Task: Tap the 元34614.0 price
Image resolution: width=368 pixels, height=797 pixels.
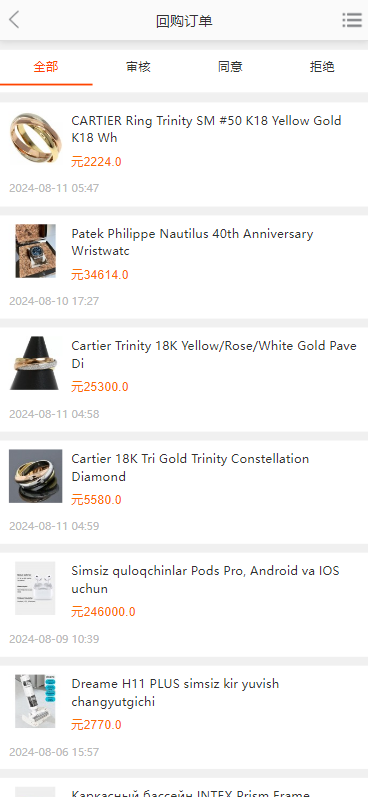Action: (x=100, y=275)
